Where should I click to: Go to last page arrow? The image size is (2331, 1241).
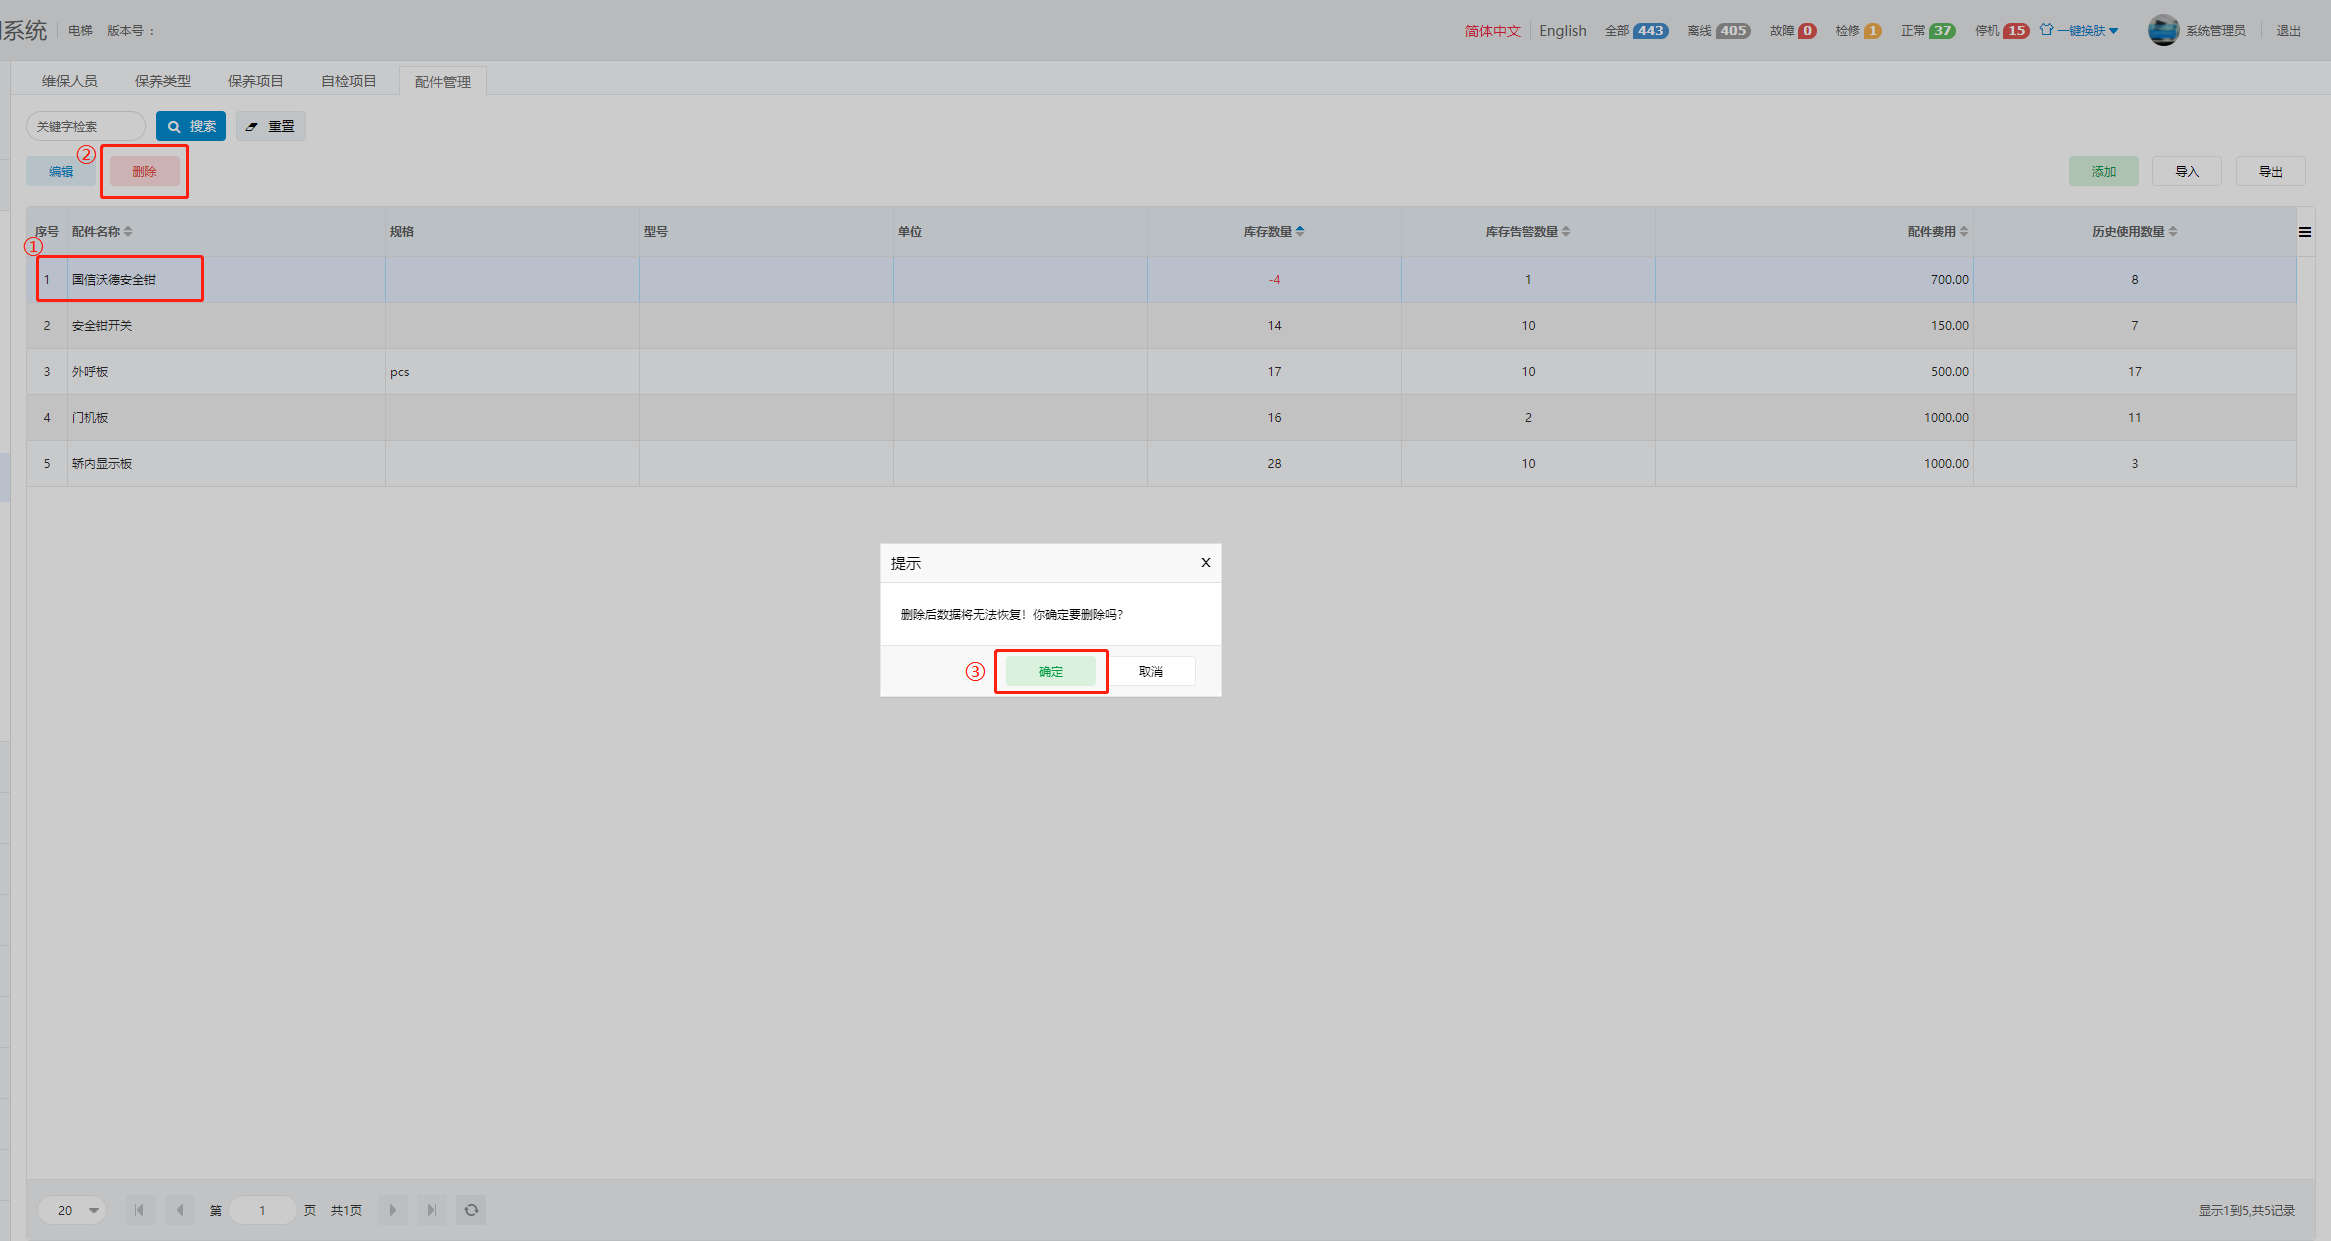431,1210
